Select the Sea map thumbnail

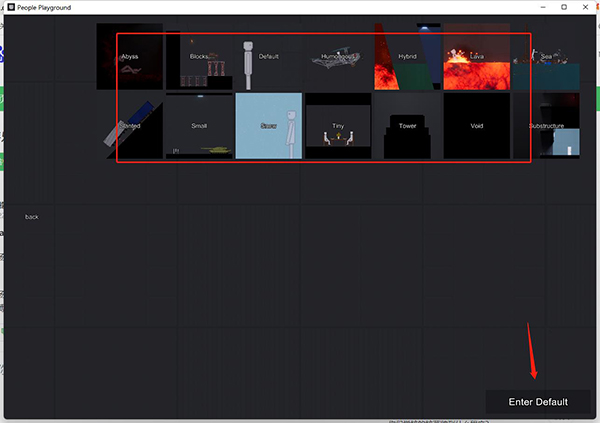[546, 56]
